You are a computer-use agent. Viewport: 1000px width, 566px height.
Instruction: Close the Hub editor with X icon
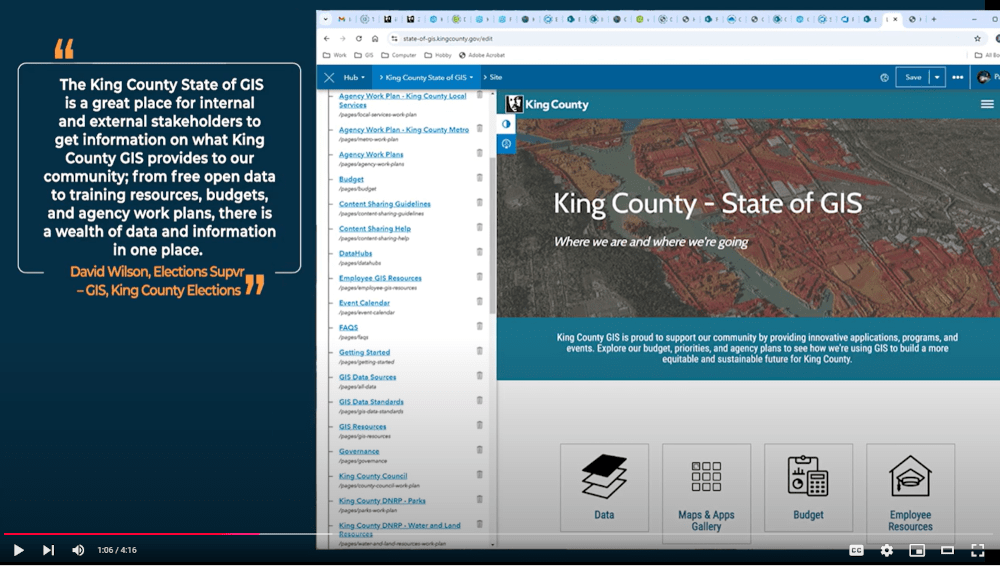329,77
